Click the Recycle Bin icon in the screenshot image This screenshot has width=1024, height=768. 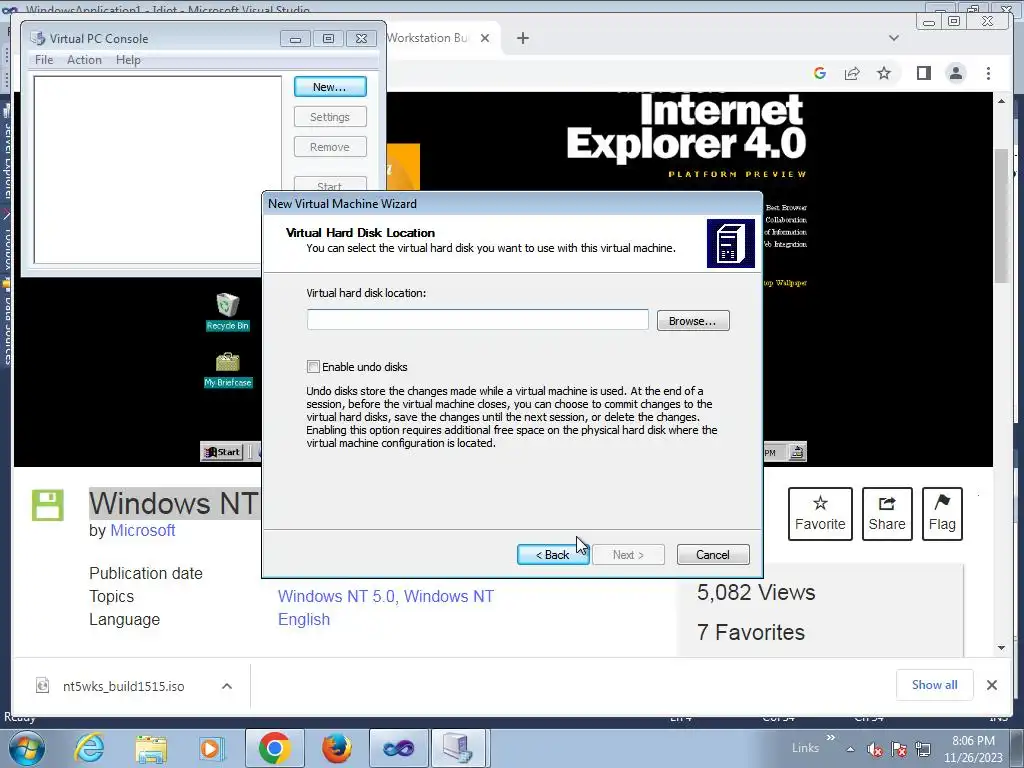point(227,312)
